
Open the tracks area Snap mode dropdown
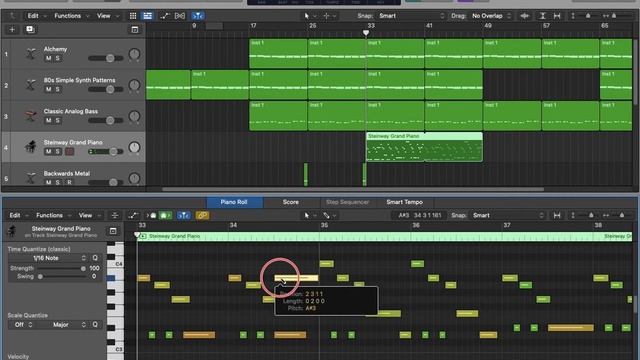point(411,16)
